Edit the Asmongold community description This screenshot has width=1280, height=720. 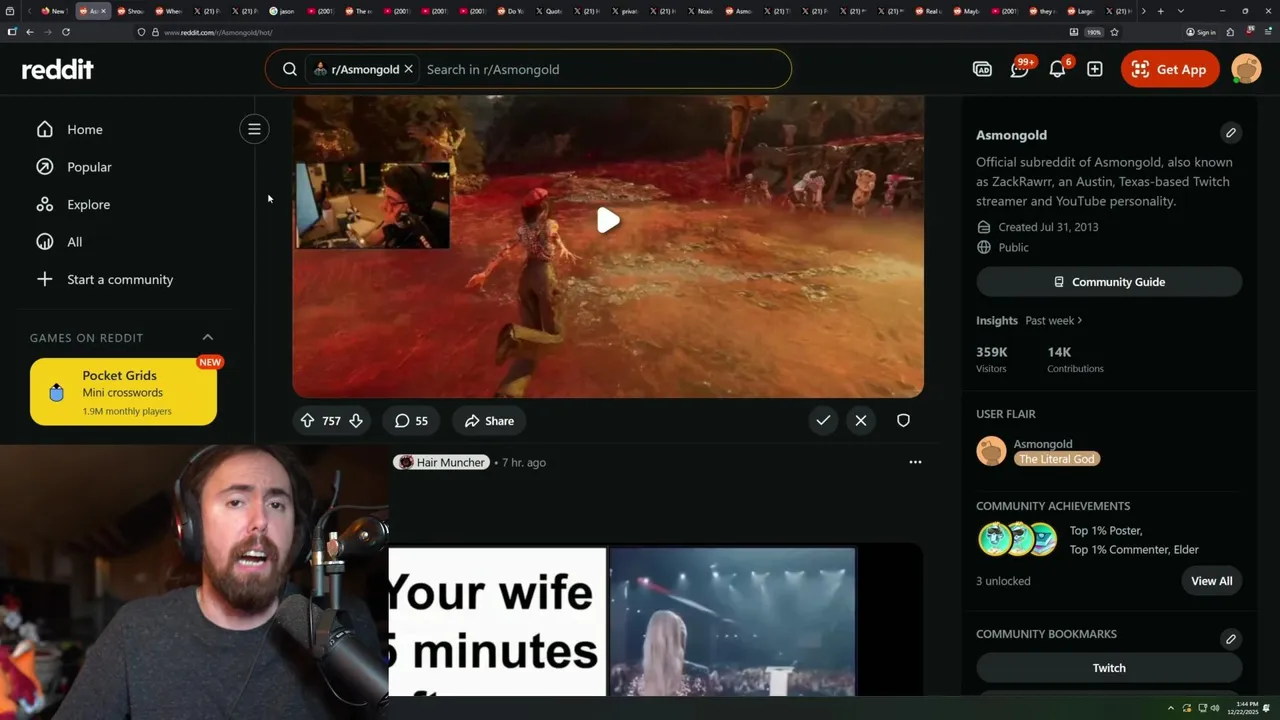pyautogui.click(x=1231, y=133)
